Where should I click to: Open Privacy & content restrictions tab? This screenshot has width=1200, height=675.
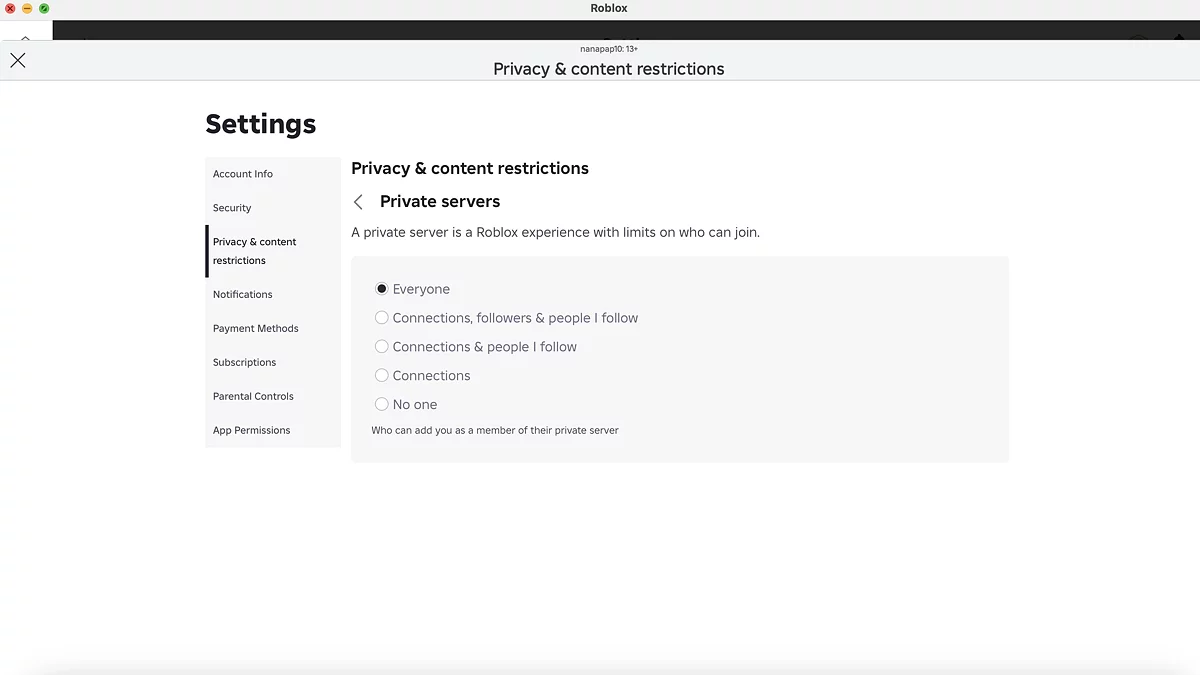click(x=255, y=251)
